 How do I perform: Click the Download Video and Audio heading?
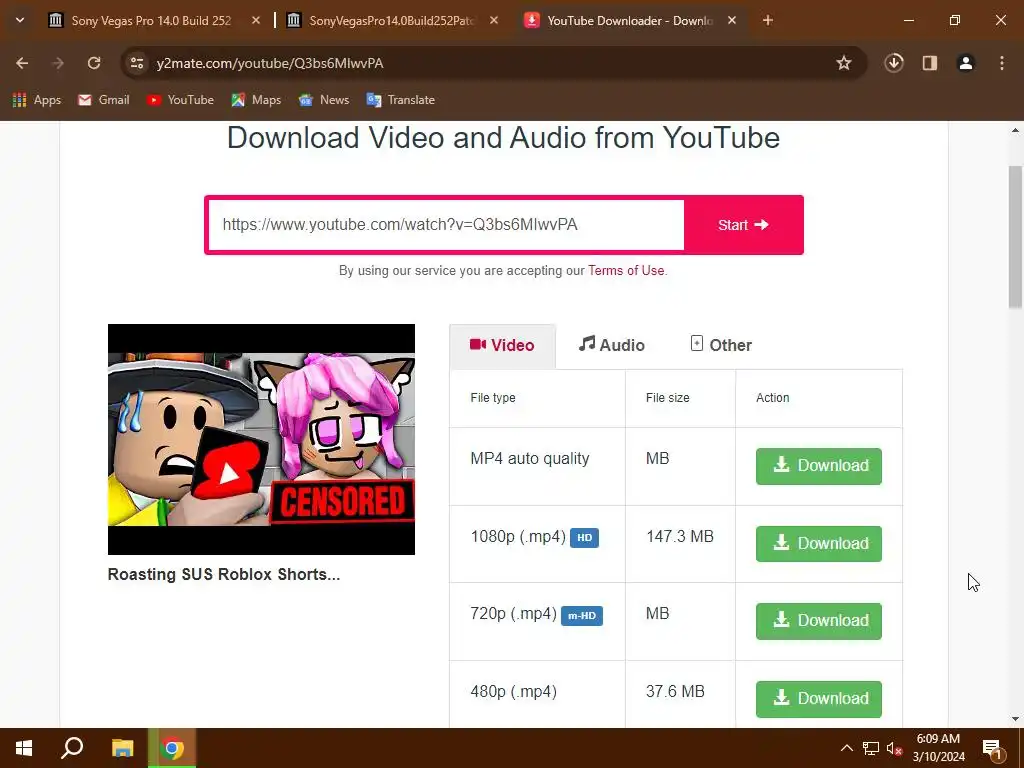tap(504, 138)
